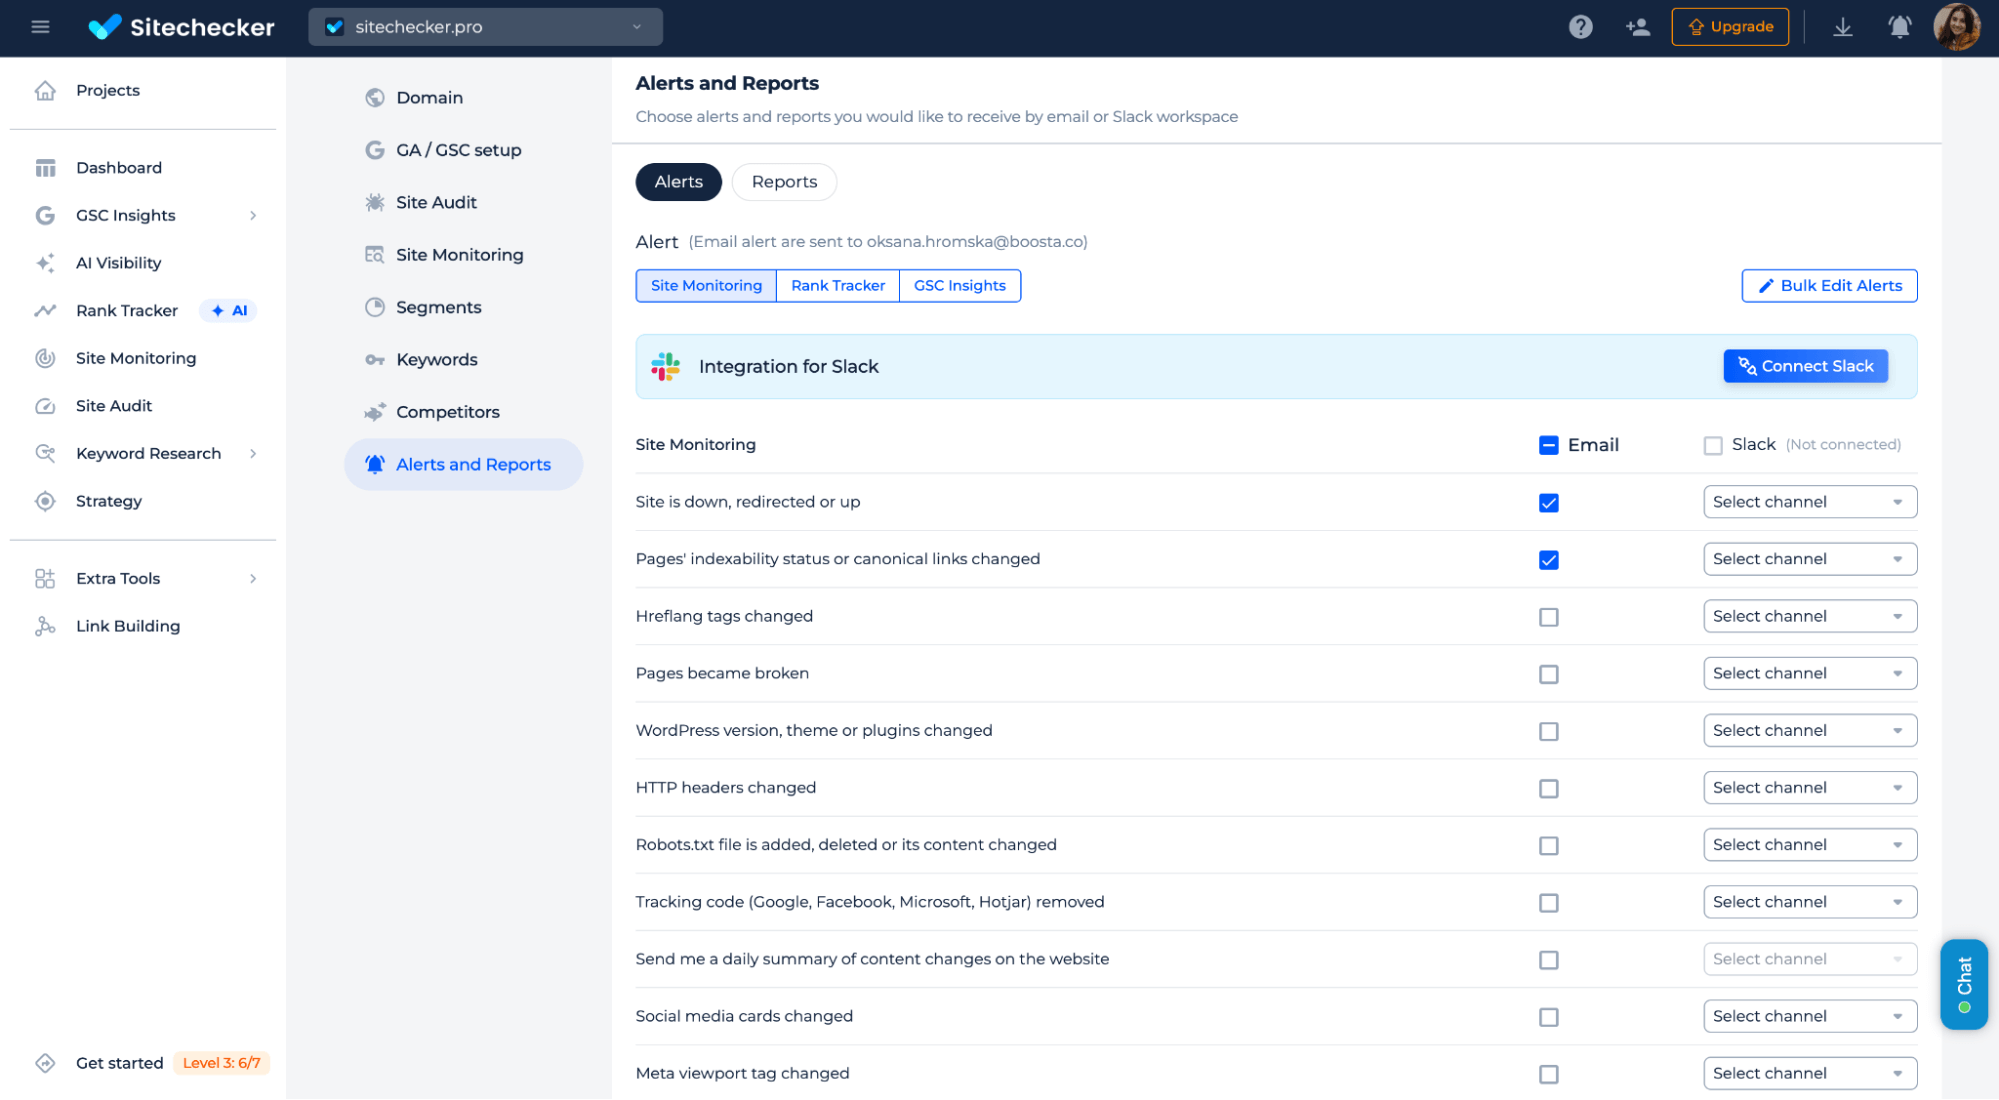Enable email alert for Hreflang tags changed
Viewport: 1999px width, 1100px height.
(x=1548, y=617)
